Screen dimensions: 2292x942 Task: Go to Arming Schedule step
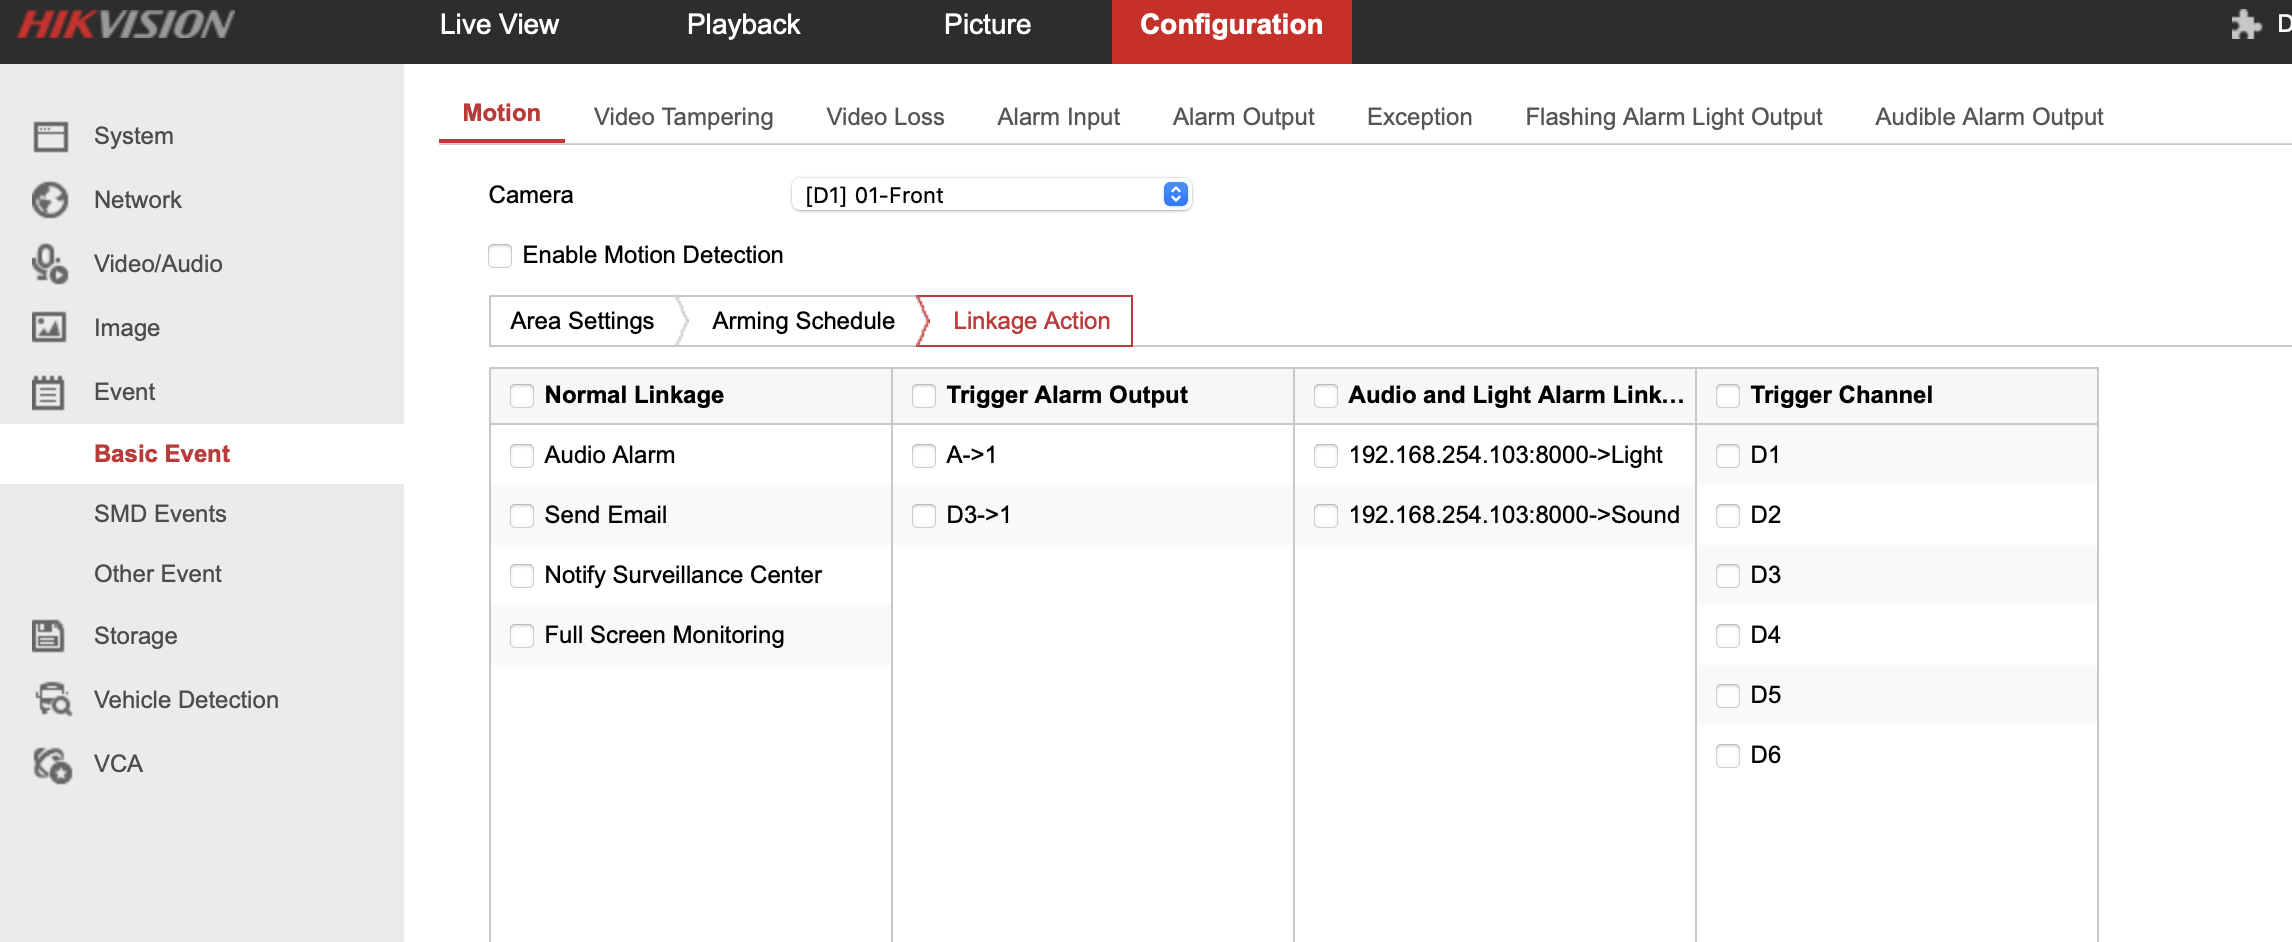coord(802,320)
